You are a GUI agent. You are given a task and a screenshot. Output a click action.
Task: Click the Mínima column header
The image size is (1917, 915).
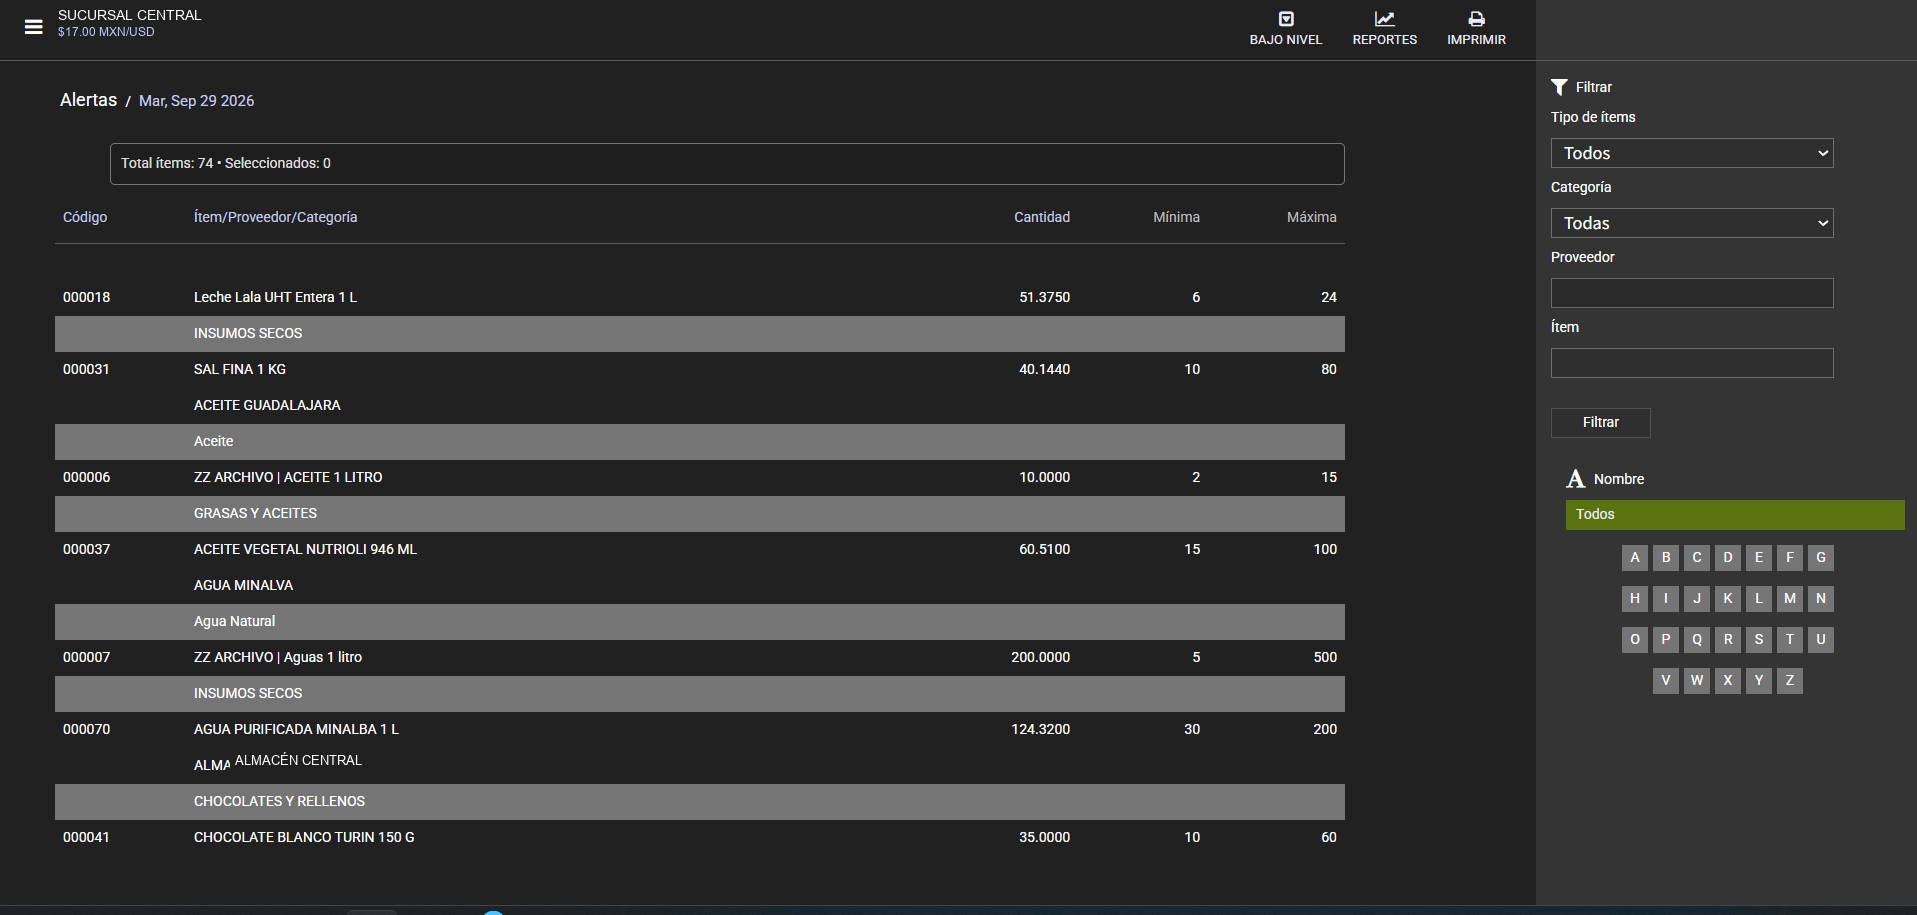pyautogui.click(x=1176, y=217)
